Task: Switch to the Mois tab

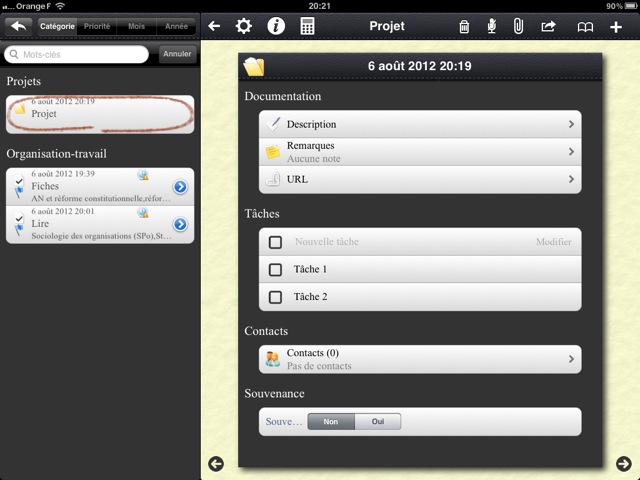Action: pos(136,27)
